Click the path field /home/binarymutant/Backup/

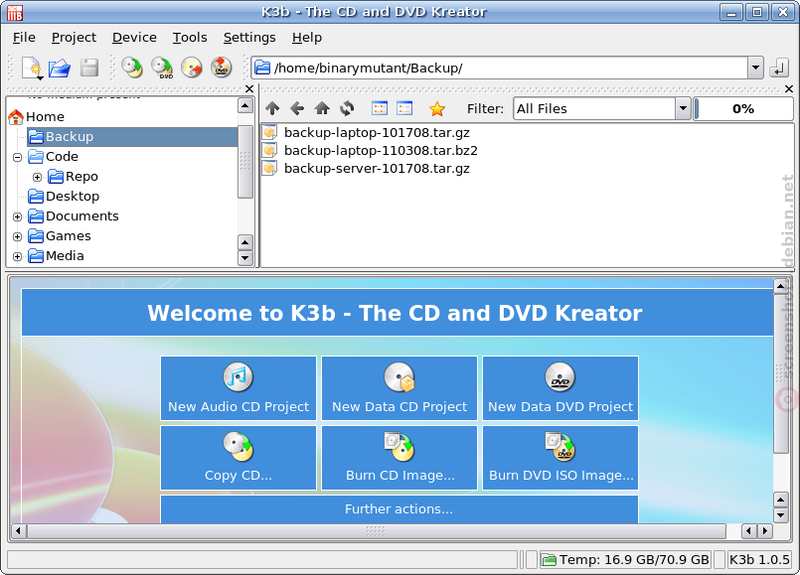pyautogui.click(x=500, y=68)
